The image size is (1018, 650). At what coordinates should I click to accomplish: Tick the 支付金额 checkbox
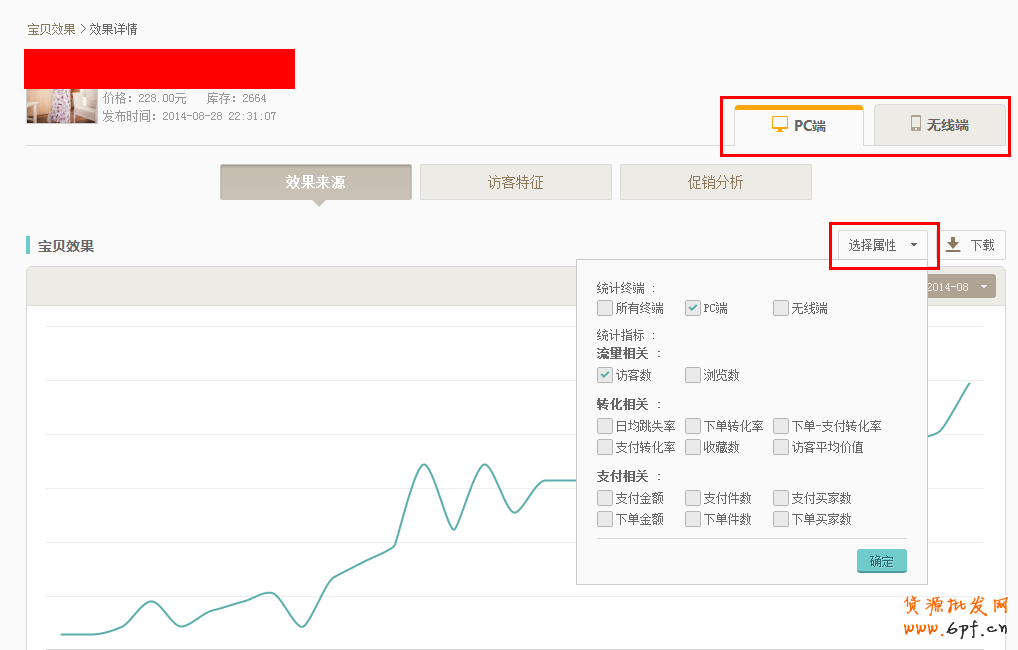click(605, 498)
